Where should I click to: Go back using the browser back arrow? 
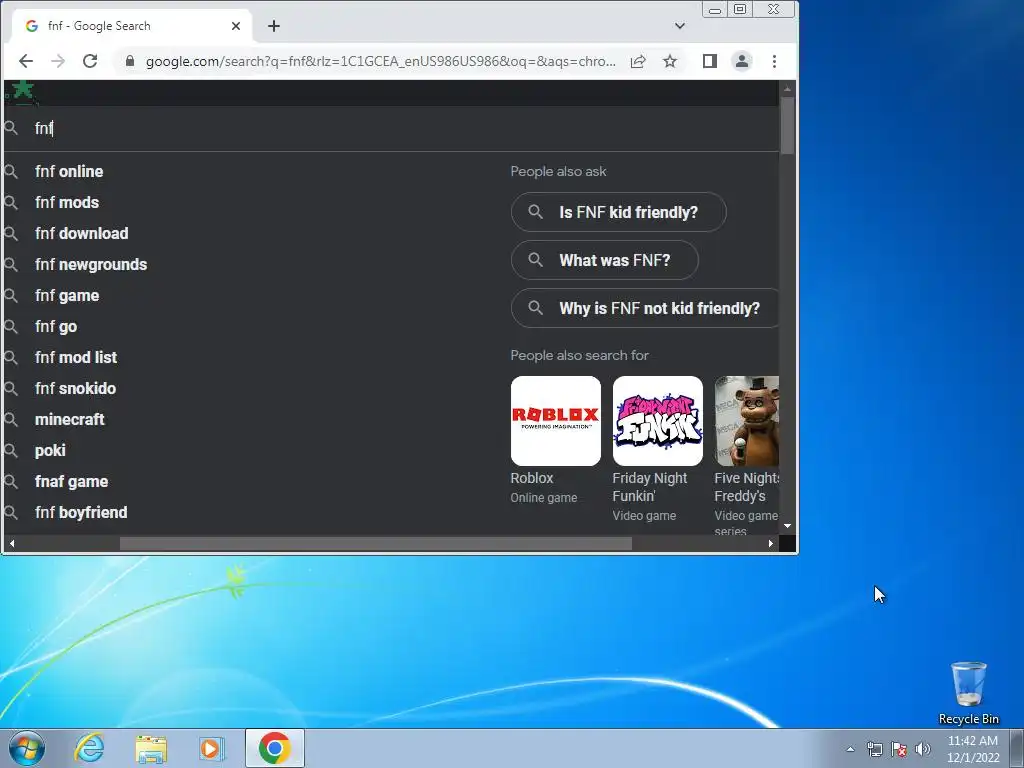25,61
